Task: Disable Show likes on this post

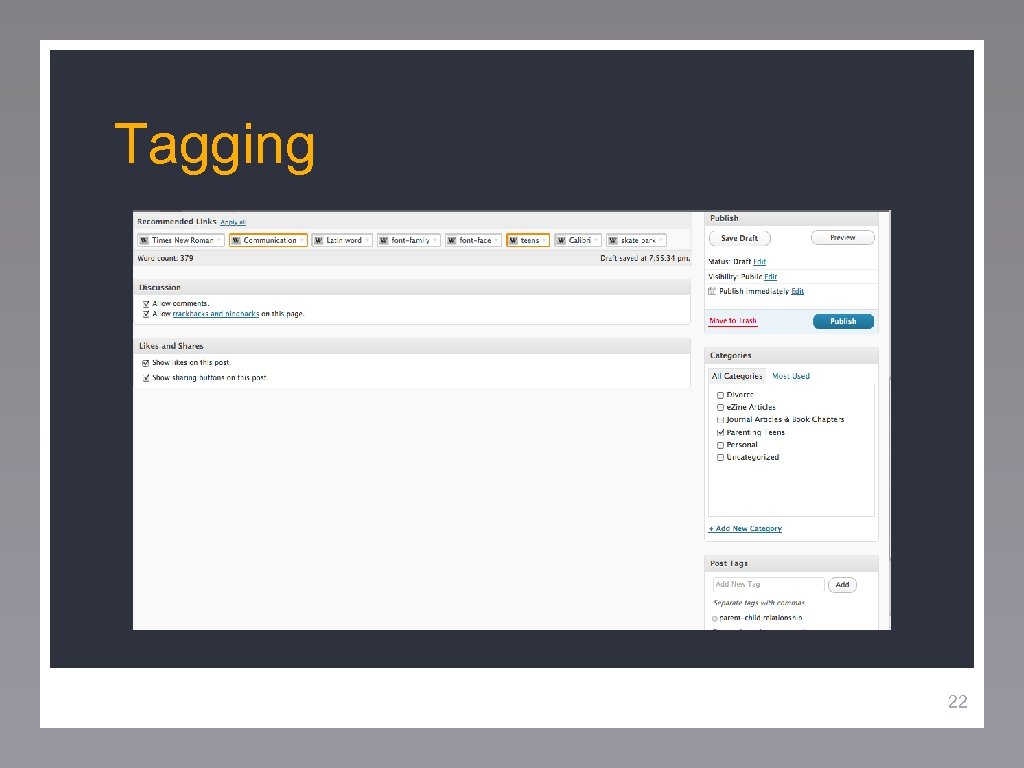Action: [145, 362]
